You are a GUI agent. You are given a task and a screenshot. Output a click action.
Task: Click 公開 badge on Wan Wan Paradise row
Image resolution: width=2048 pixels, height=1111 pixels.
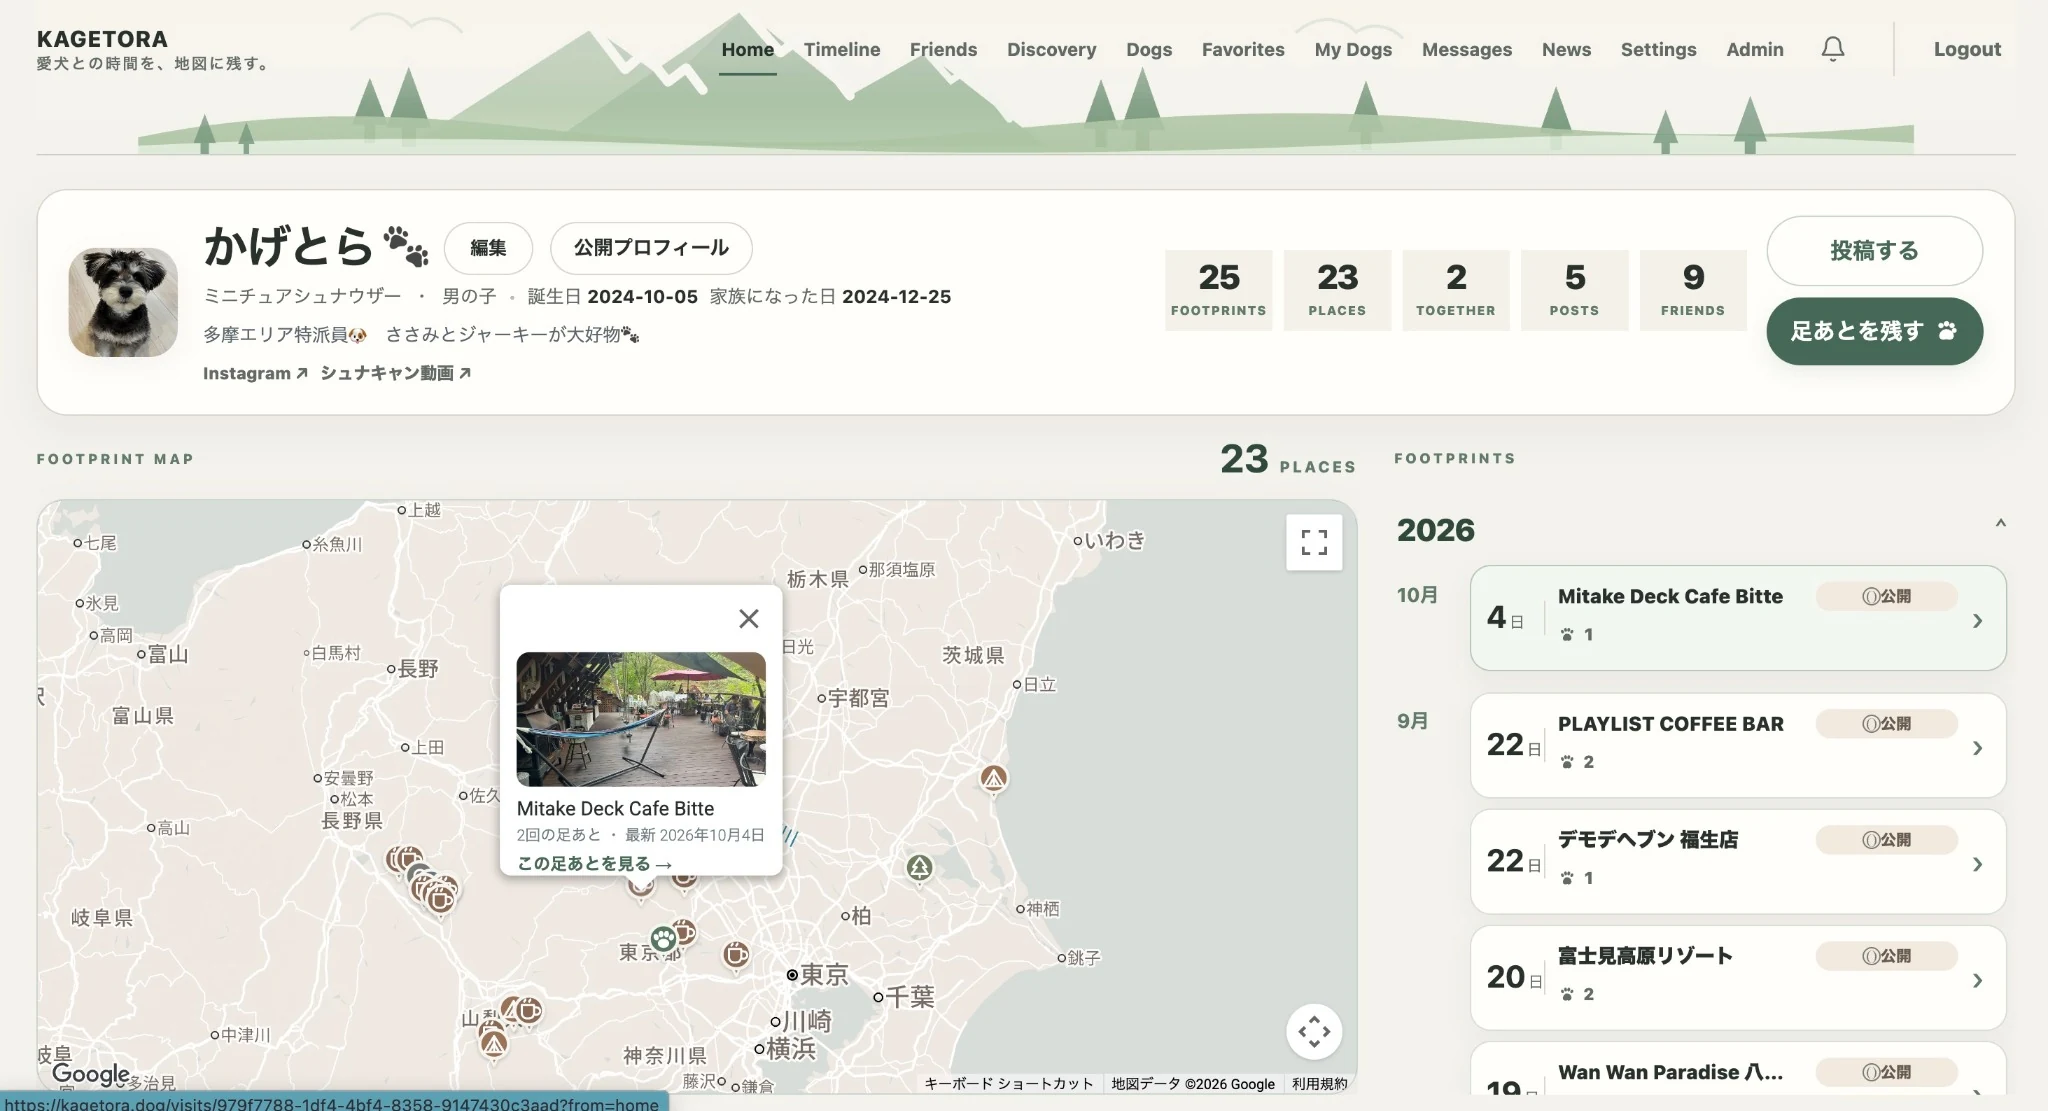[x=1886, y=1072]
